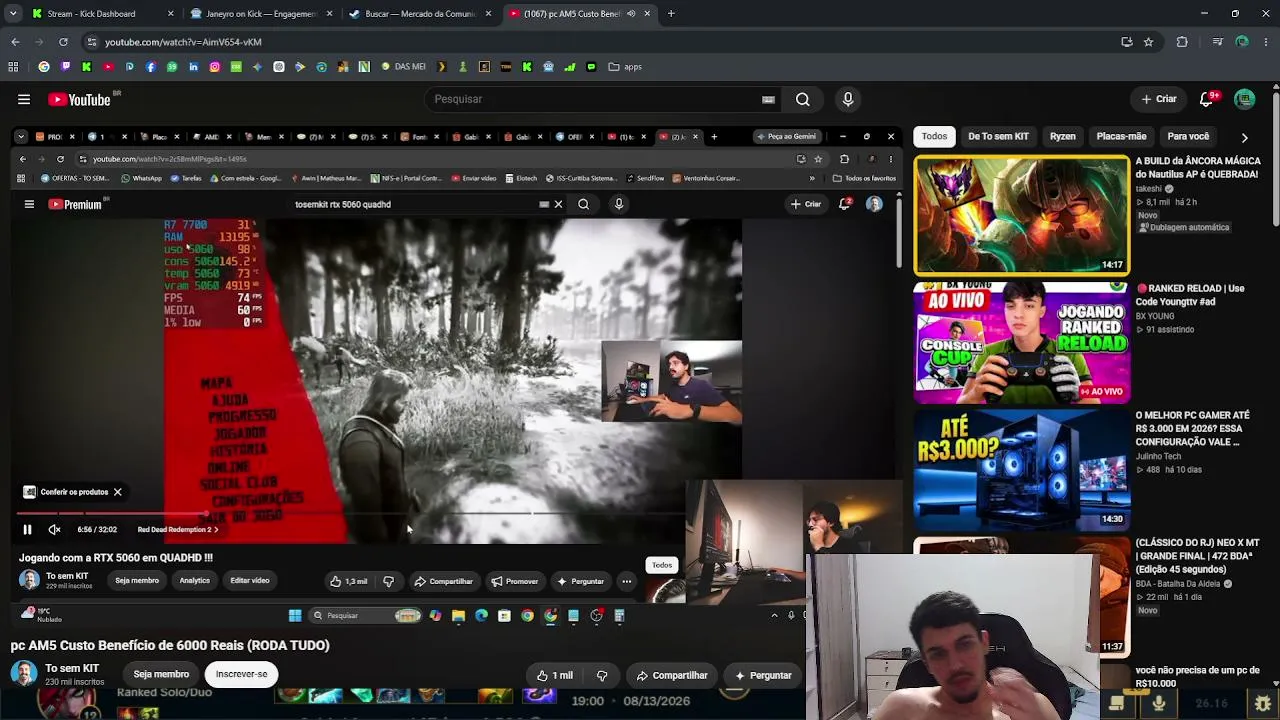This screenshot has width=1280, height=720.
Task: Click the progress bar of the recorded player
Action: 350,514
